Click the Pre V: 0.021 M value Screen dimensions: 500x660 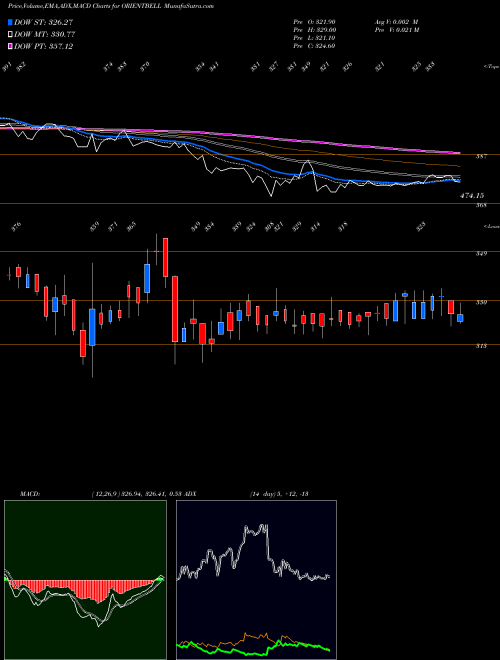pyautogui.click(x=396, y=30)
